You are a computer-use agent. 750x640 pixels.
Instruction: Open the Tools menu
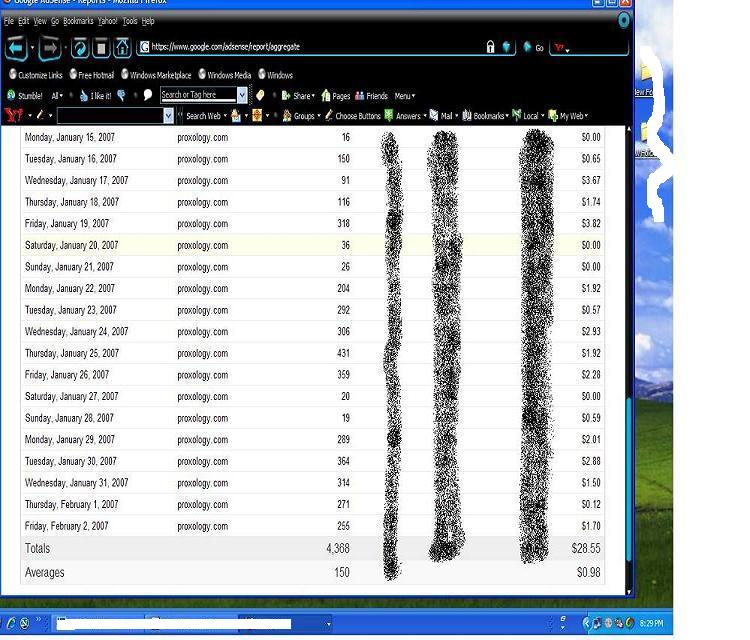[x=130, y=21]
